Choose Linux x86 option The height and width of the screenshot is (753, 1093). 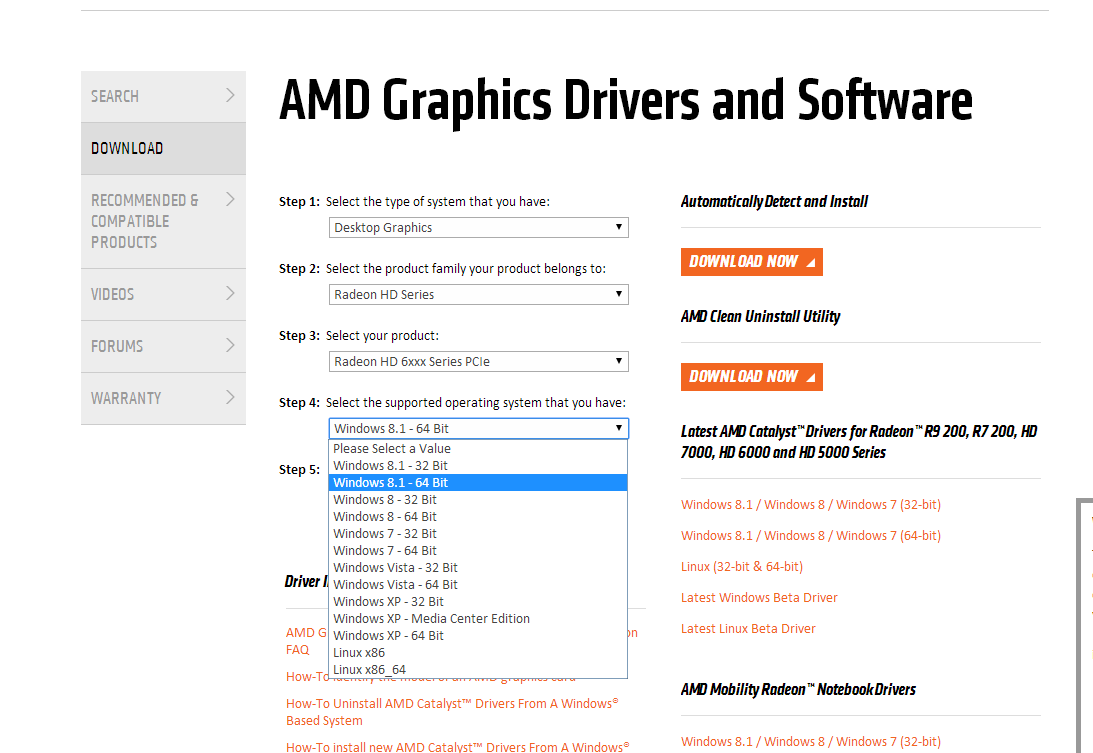pyautogui.click(x=478, y=653)
